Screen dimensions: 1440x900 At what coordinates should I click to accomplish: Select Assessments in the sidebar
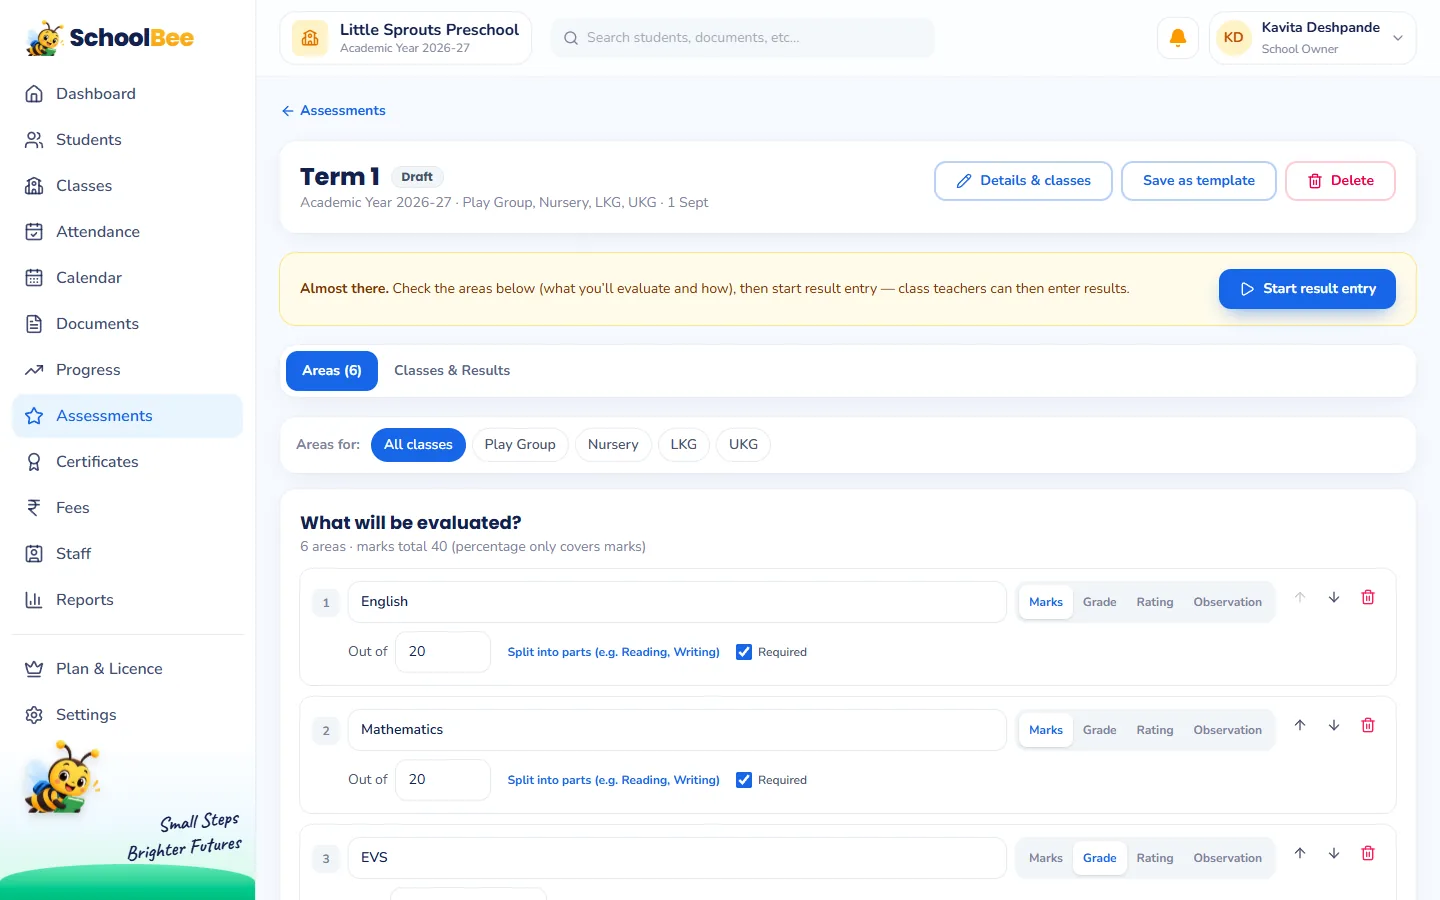tap(127, 416)
